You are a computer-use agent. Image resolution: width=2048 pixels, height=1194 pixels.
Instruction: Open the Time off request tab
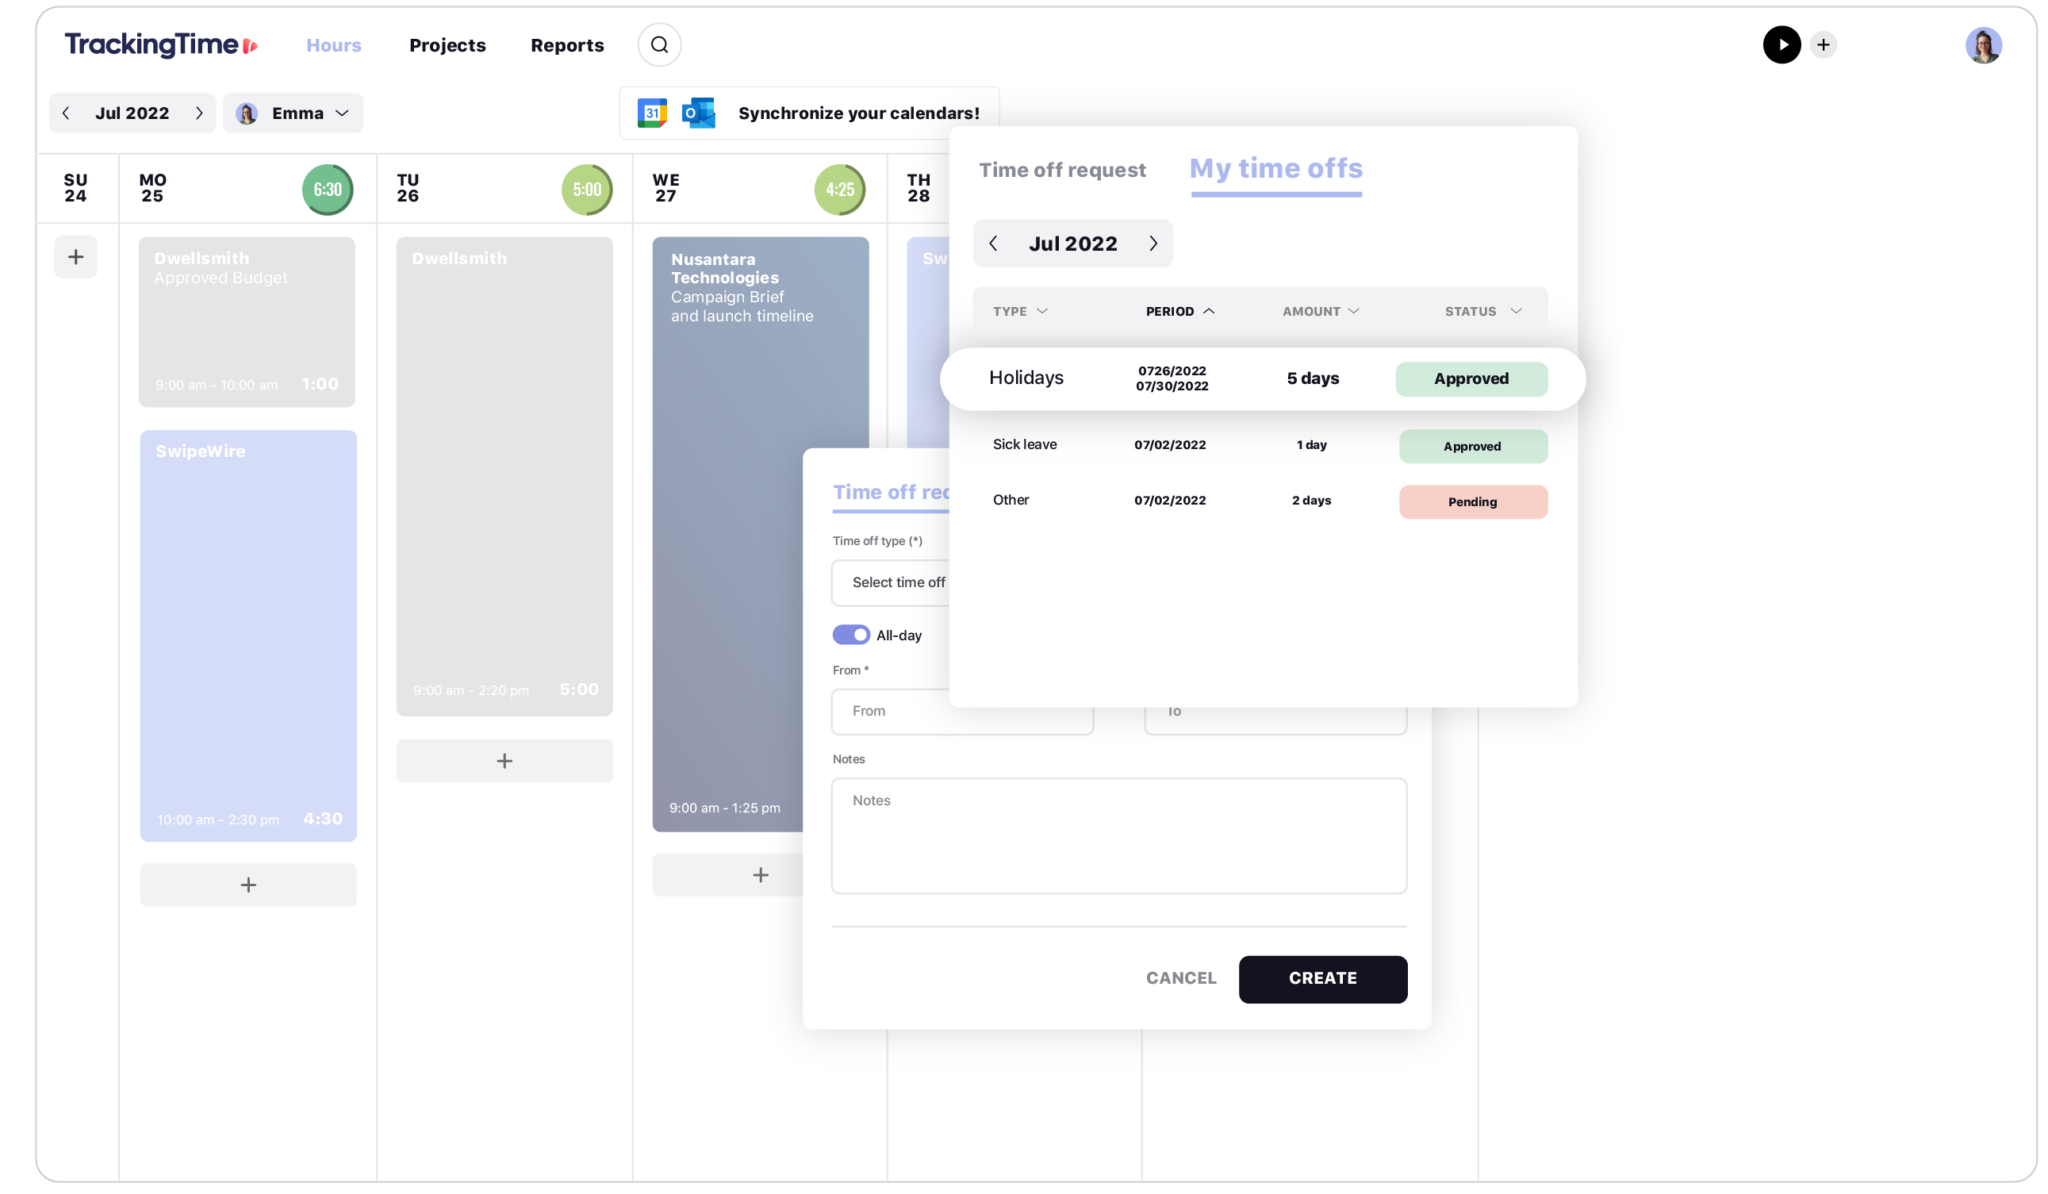1063,170
